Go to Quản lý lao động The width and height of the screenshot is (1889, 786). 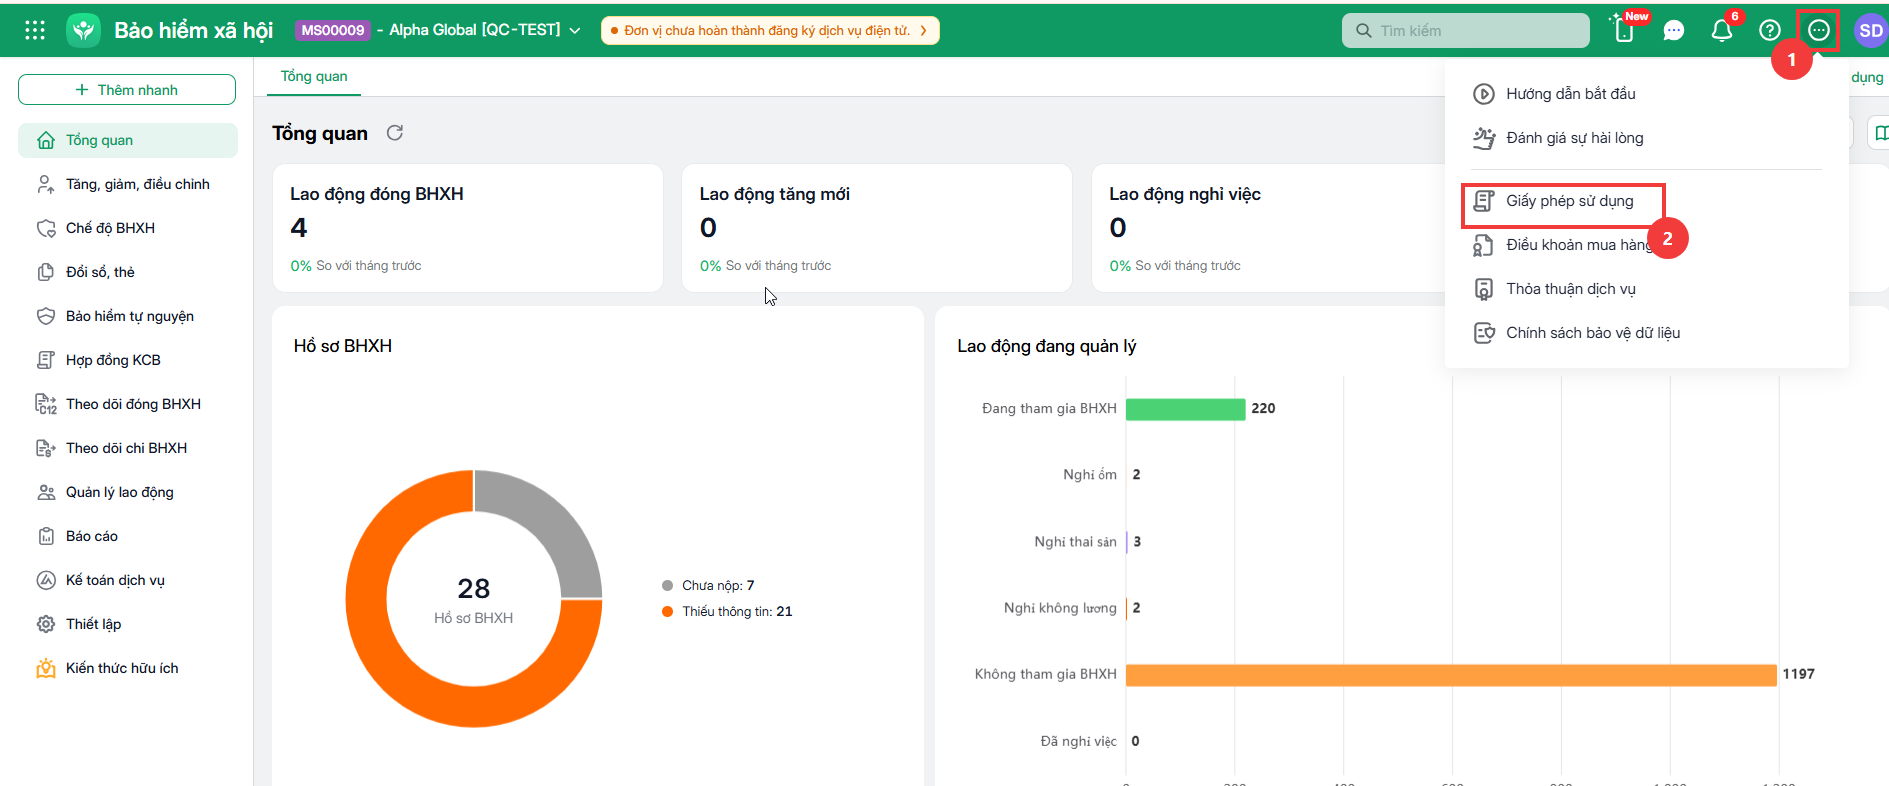(120, 492)
